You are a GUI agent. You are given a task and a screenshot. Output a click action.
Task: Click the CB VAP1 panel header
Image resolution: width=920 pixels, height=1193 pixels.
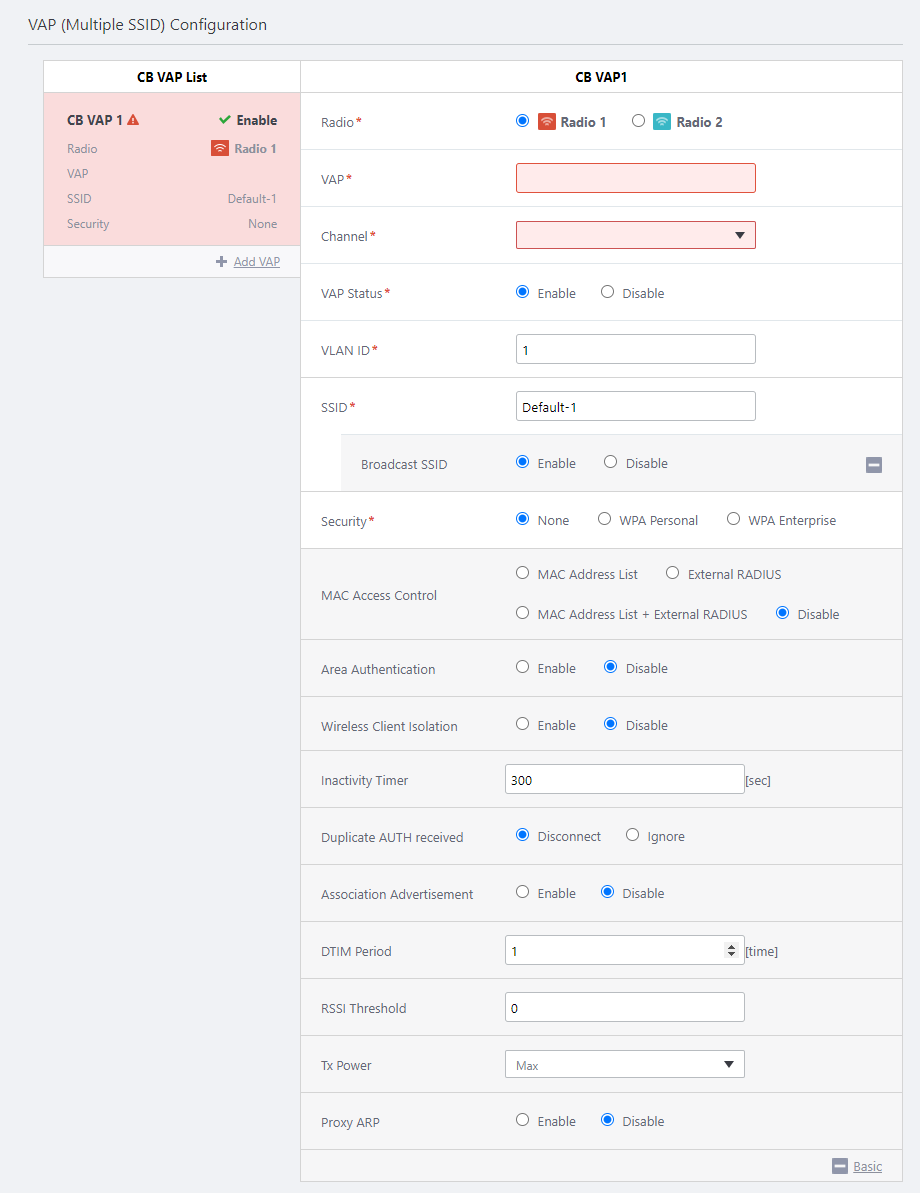[601, 77]
